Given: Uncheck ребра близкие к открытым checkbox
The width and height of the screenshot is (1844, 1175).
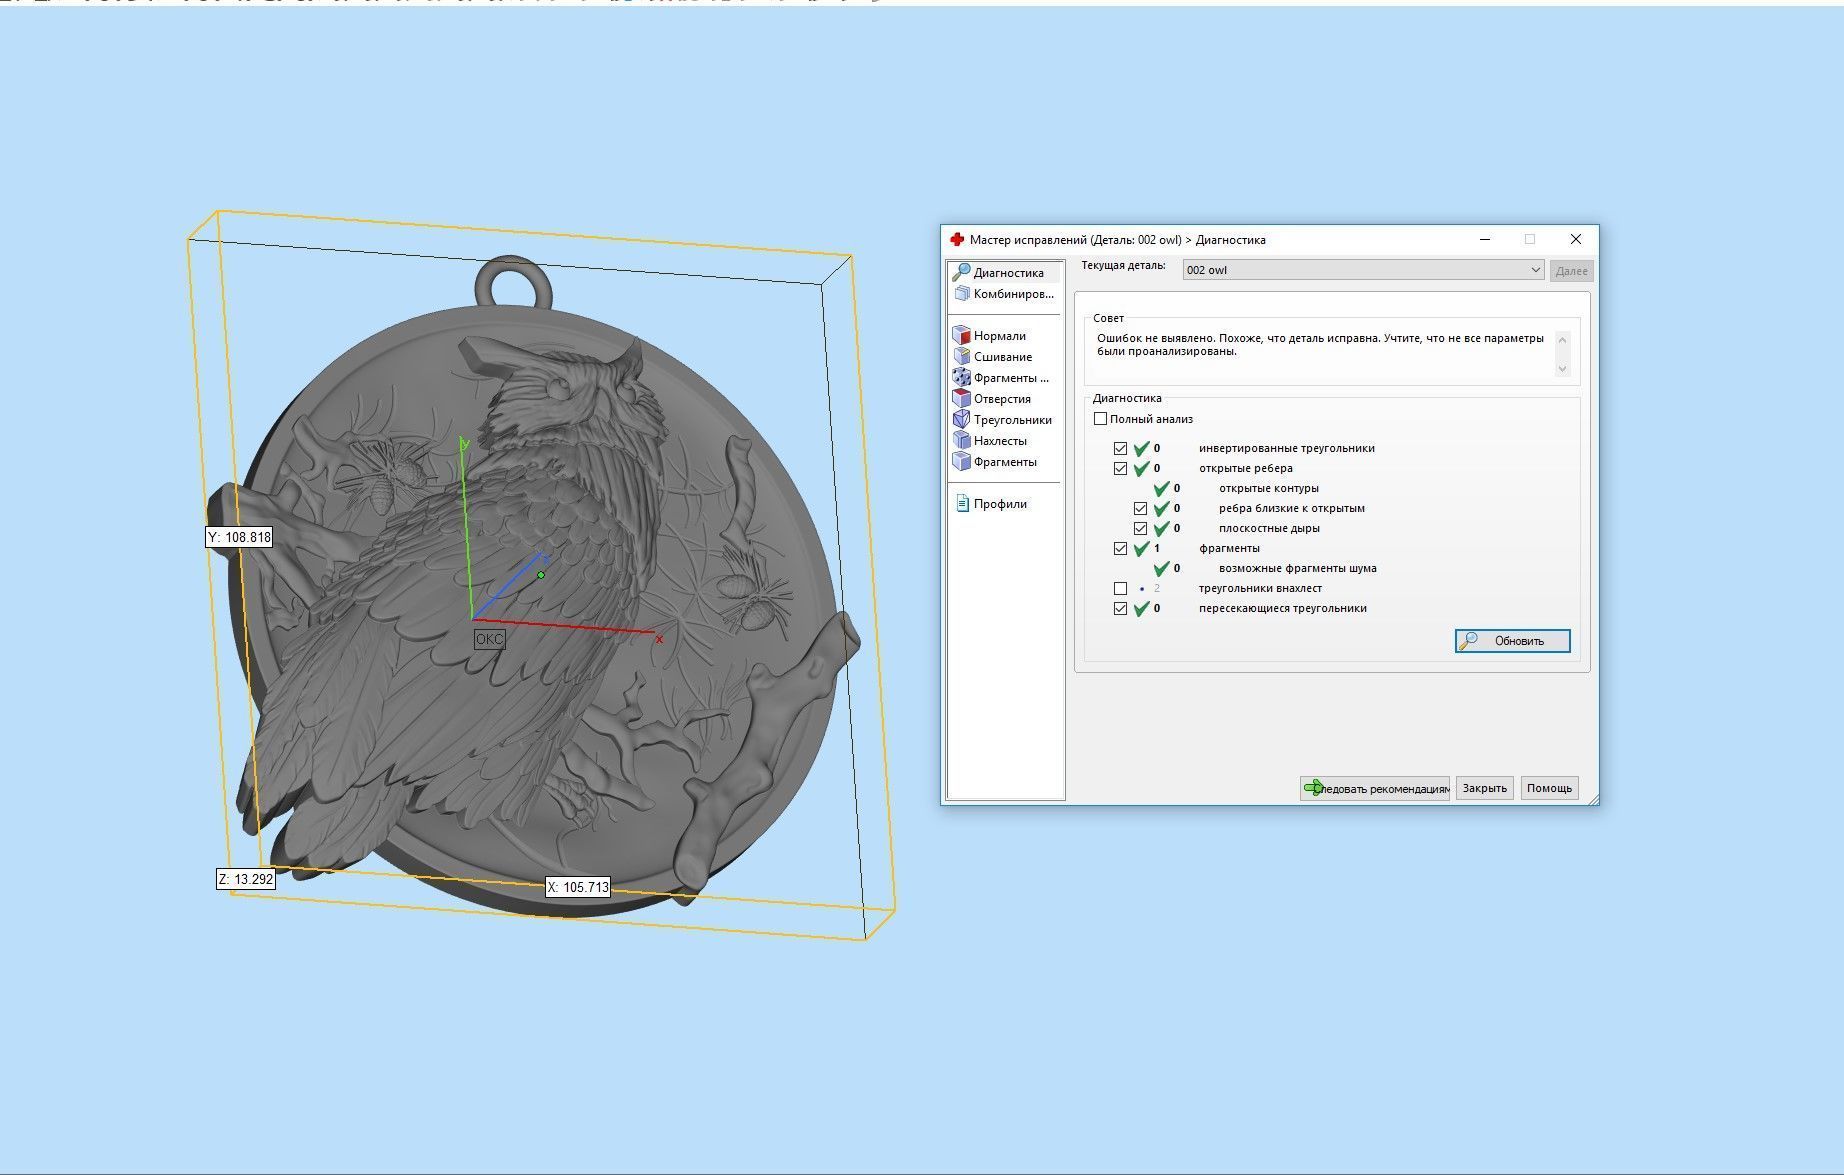Looking at the screenshot, I should click(1140, 509).
